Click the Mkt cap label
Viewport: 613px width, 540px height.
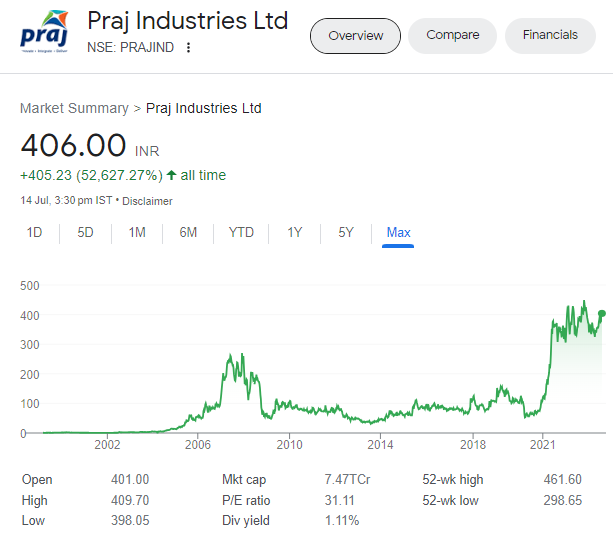(x=246, y=480)
